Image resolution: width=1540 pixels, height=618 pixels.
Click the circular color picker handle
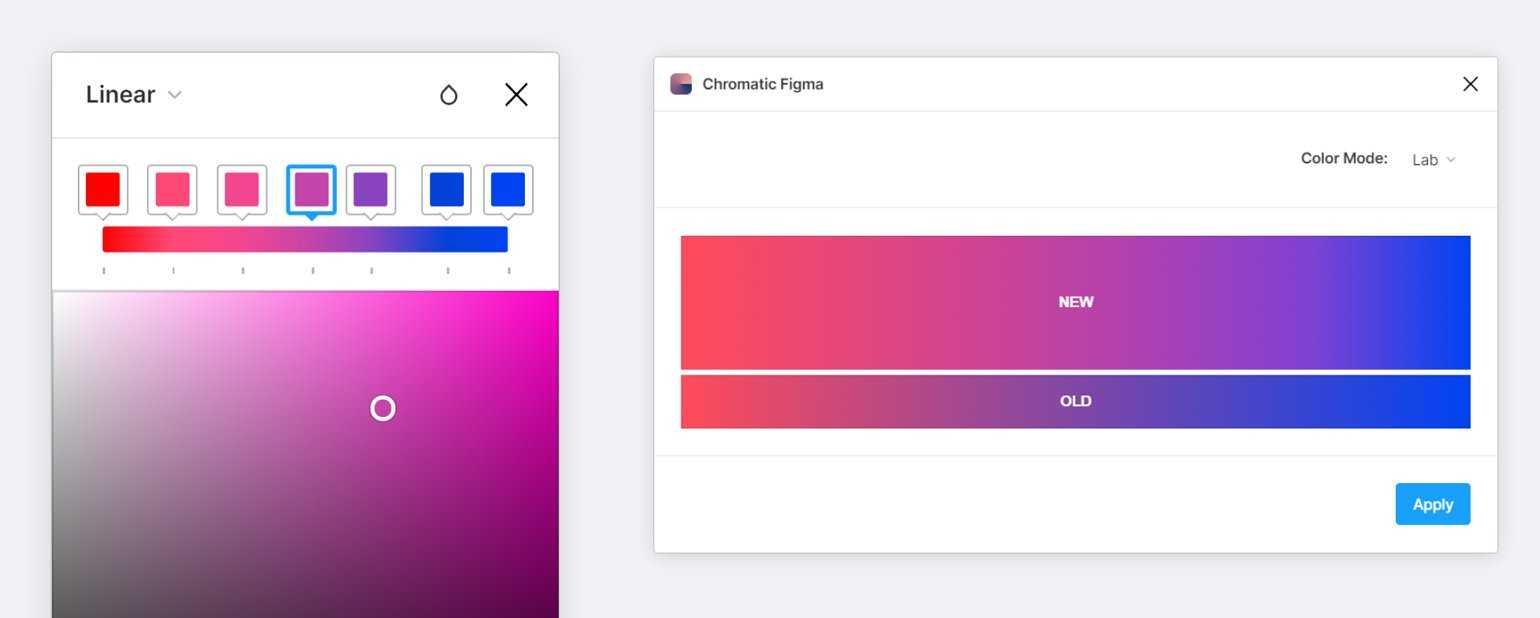[x=383, y=408]
